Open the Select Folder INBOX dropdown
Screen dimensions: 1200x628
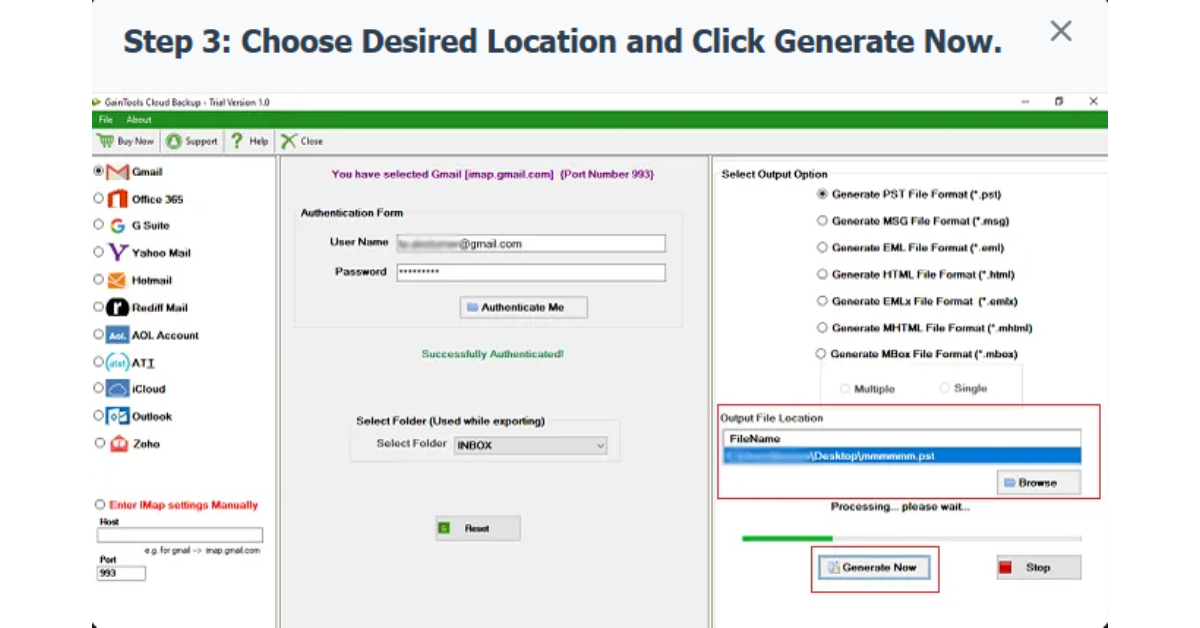pos(531,445)
